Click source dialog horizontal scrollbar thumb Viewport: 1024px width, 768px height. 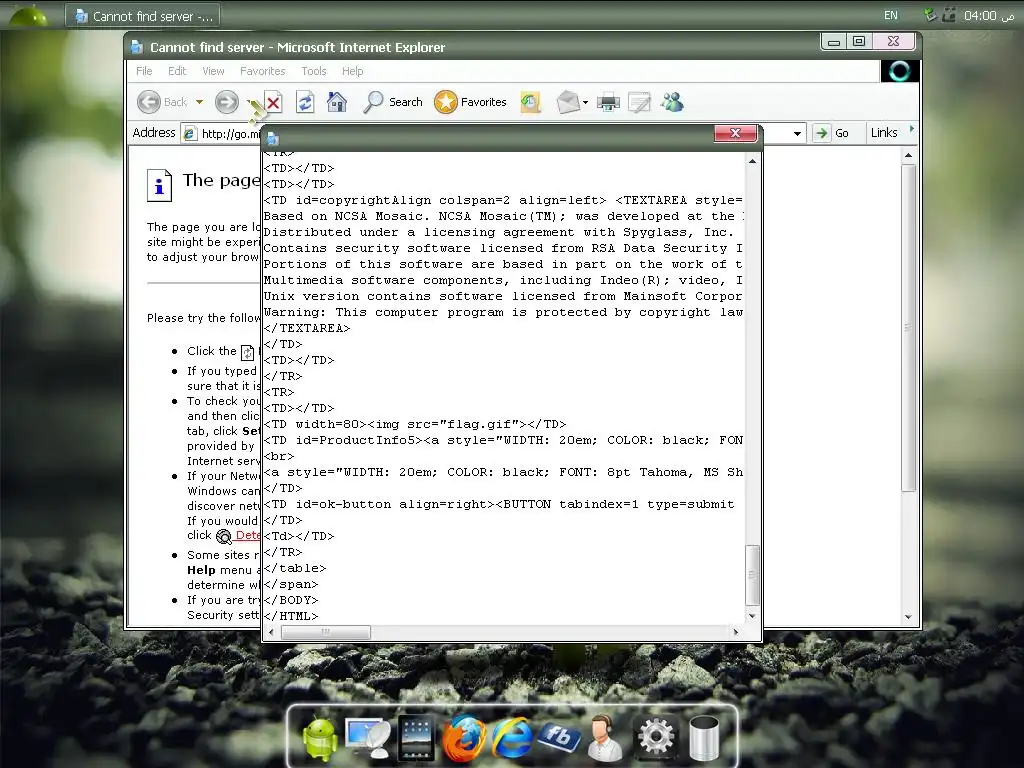[325, 632]
